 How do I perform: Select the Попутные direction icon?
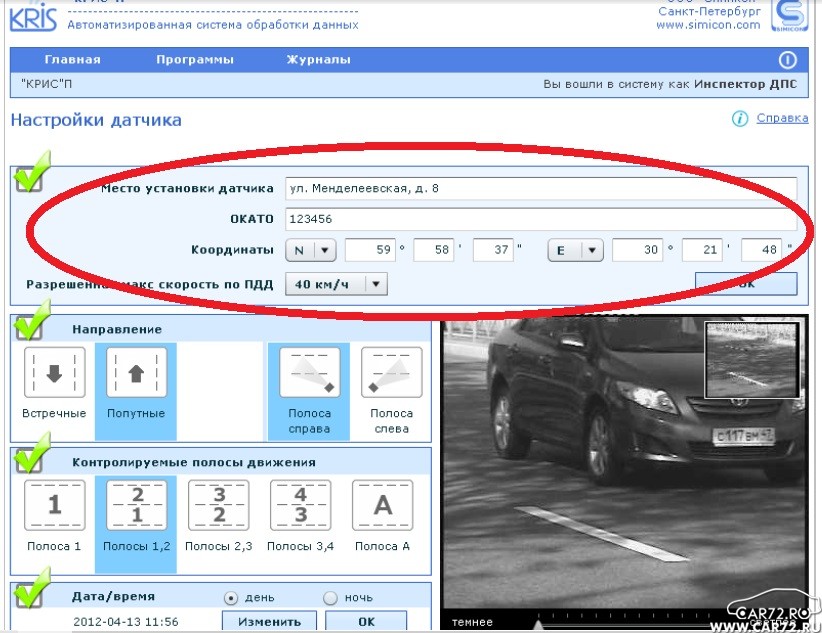pos(136,373)
